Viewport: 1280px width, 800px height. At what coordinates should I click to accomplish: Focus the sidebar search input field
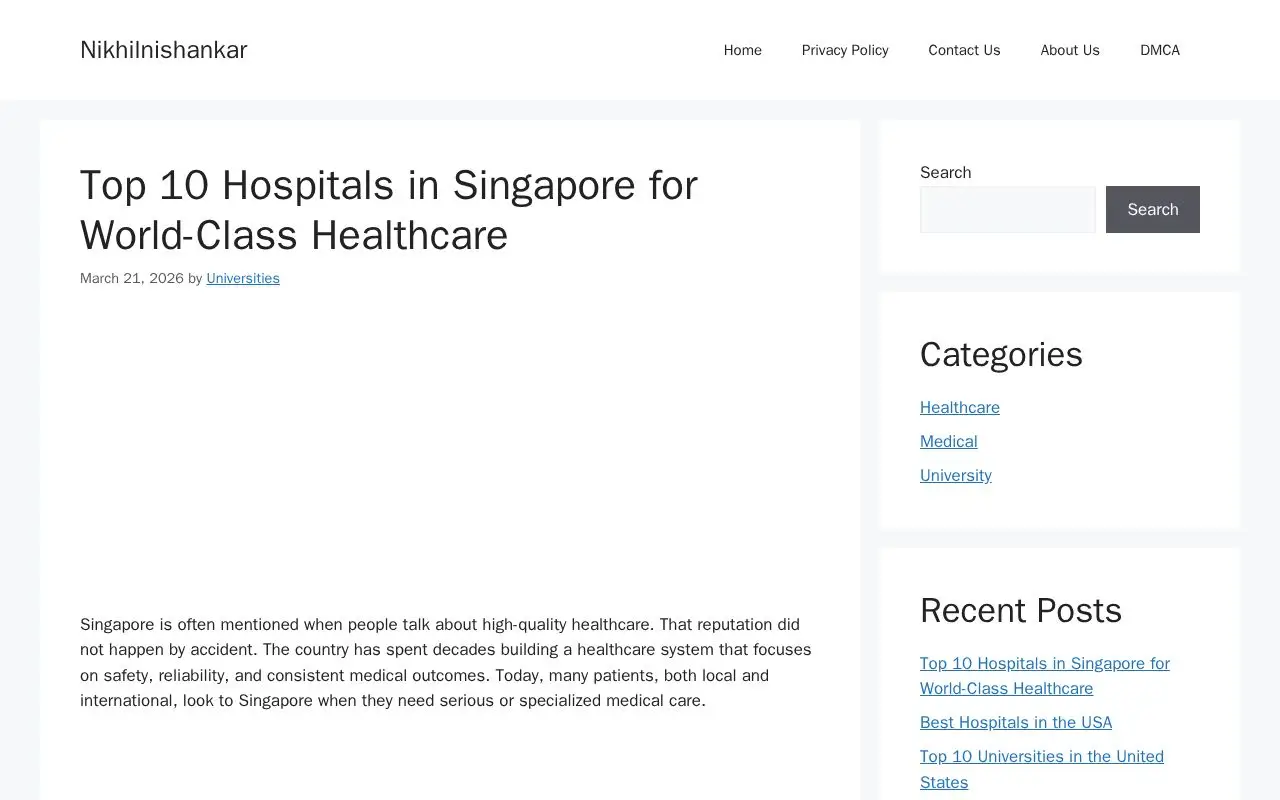[x=1008, y=209]
